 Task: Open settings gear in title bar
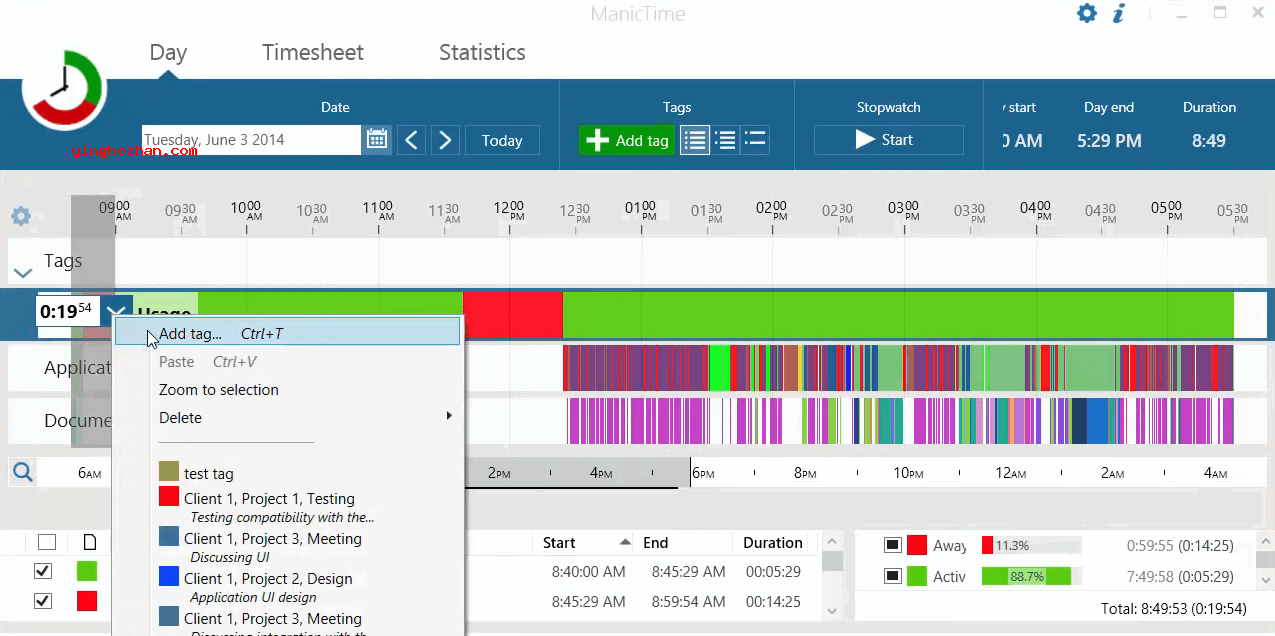click(x=1087, y=13)
